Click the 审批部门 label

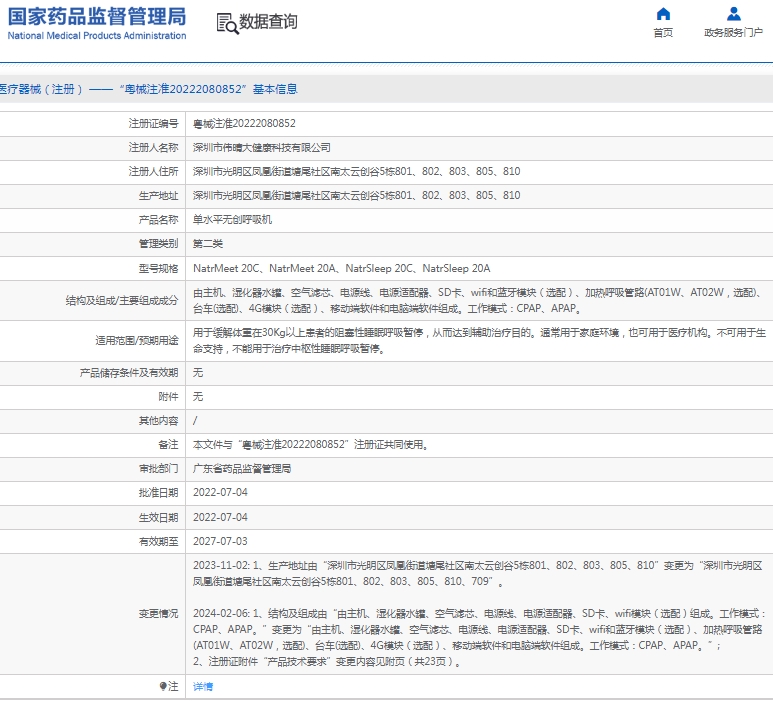[x=158, y=468]
